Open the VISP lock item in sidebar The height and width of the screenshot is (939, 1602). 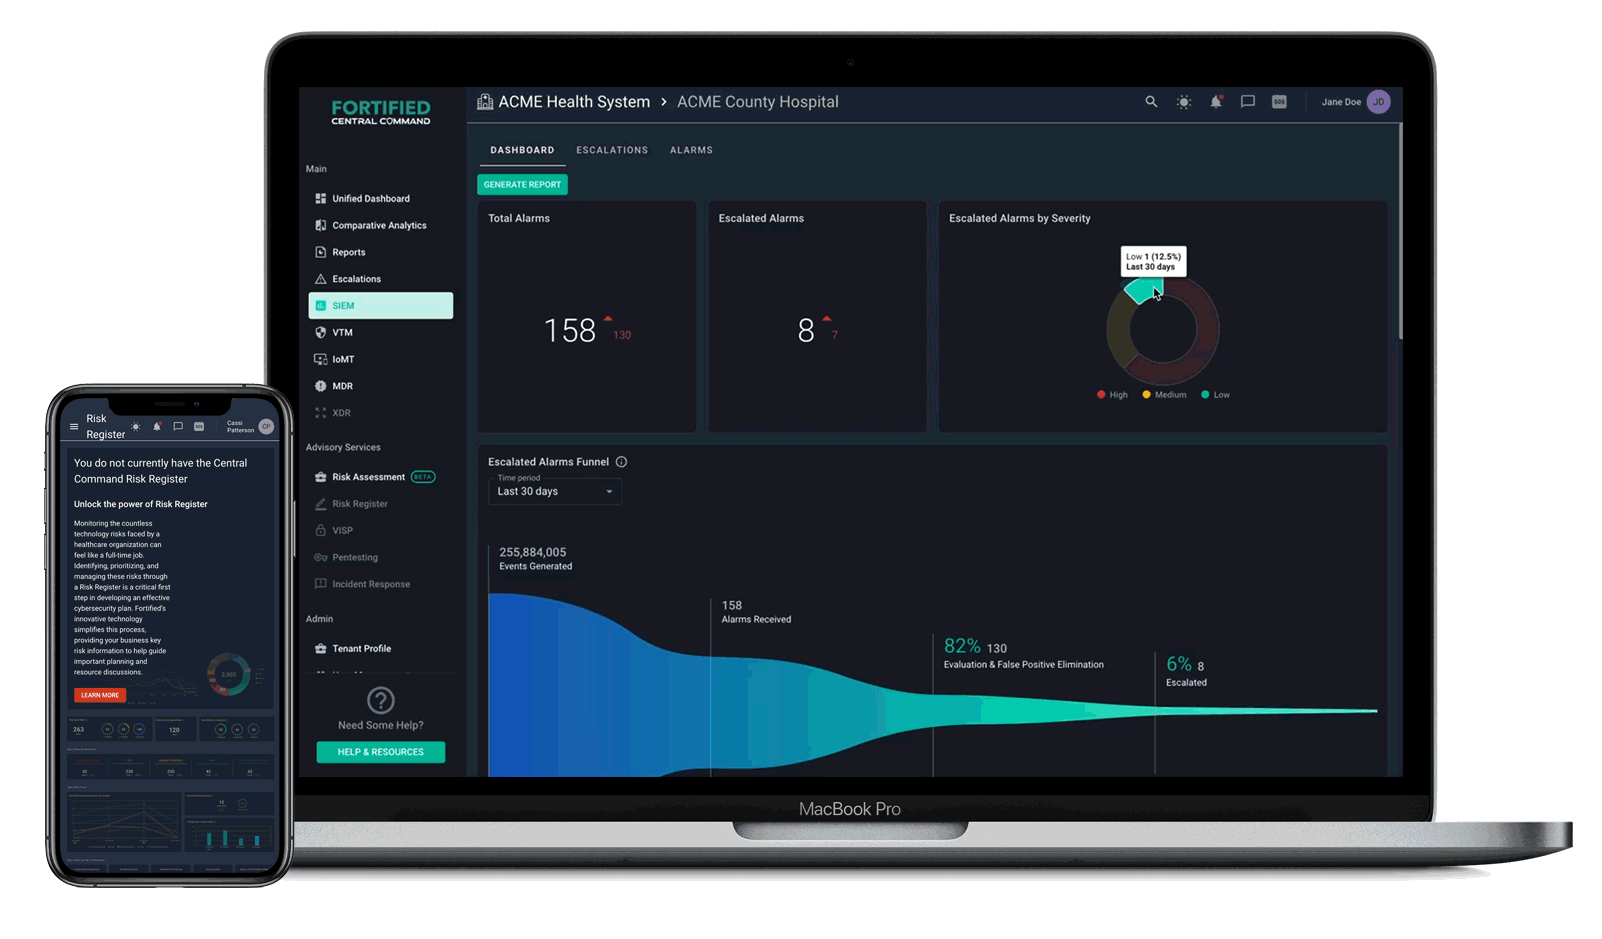click(380, 531)
